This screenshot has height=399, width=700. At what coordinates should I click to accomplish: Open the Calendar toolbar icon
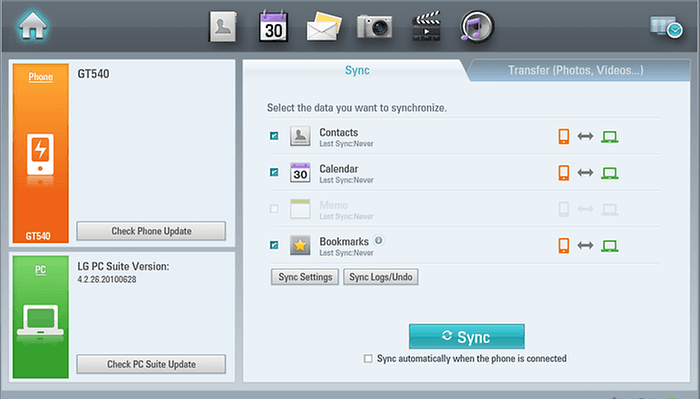(273, 27)
